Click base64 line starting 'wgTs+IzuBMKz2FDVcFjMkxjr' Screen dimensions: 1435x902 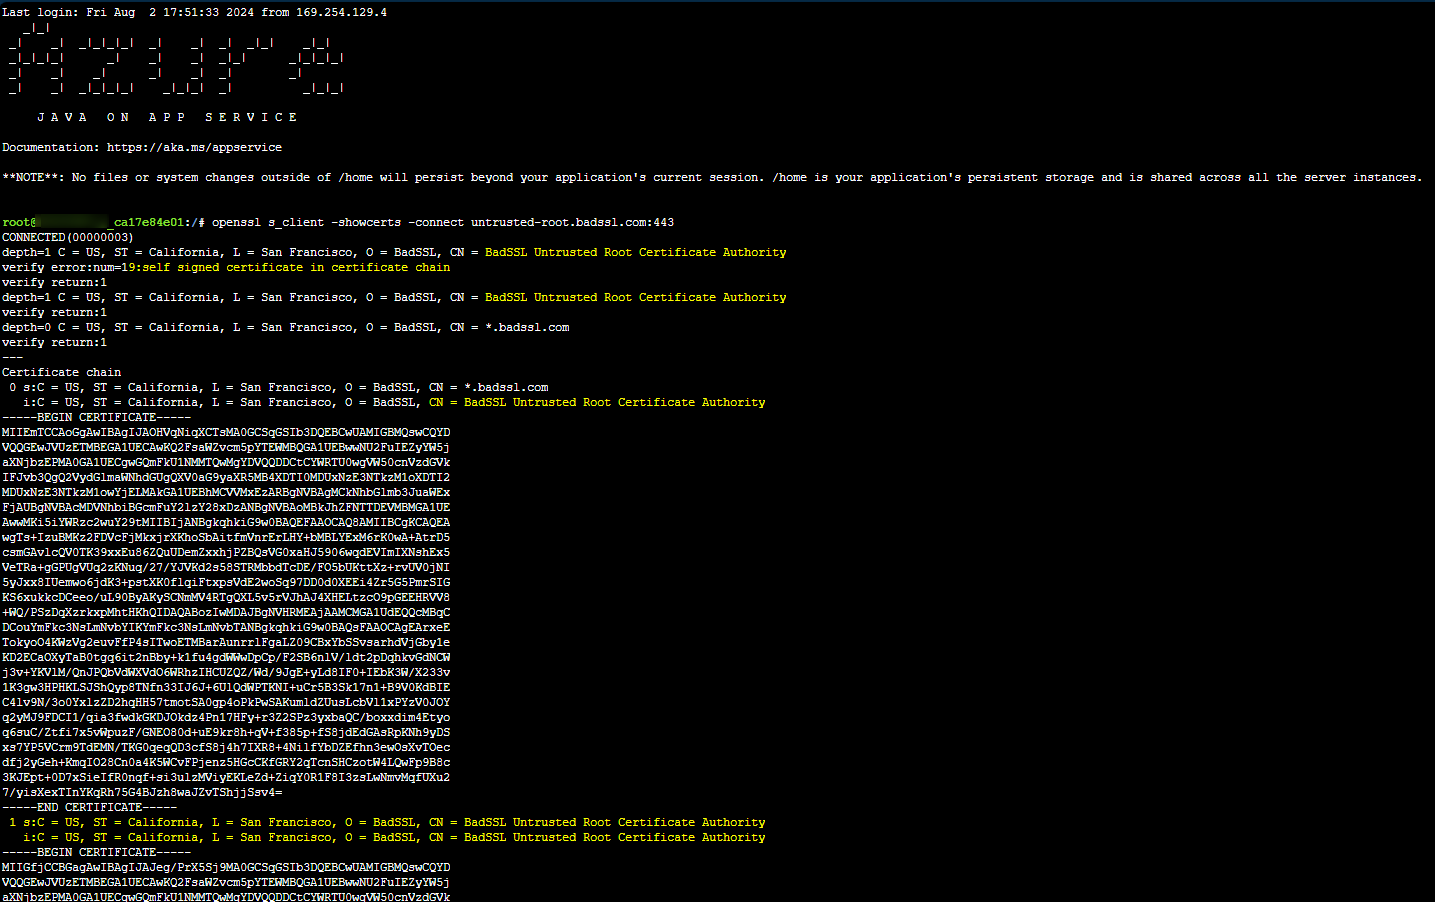coord(226,537)
